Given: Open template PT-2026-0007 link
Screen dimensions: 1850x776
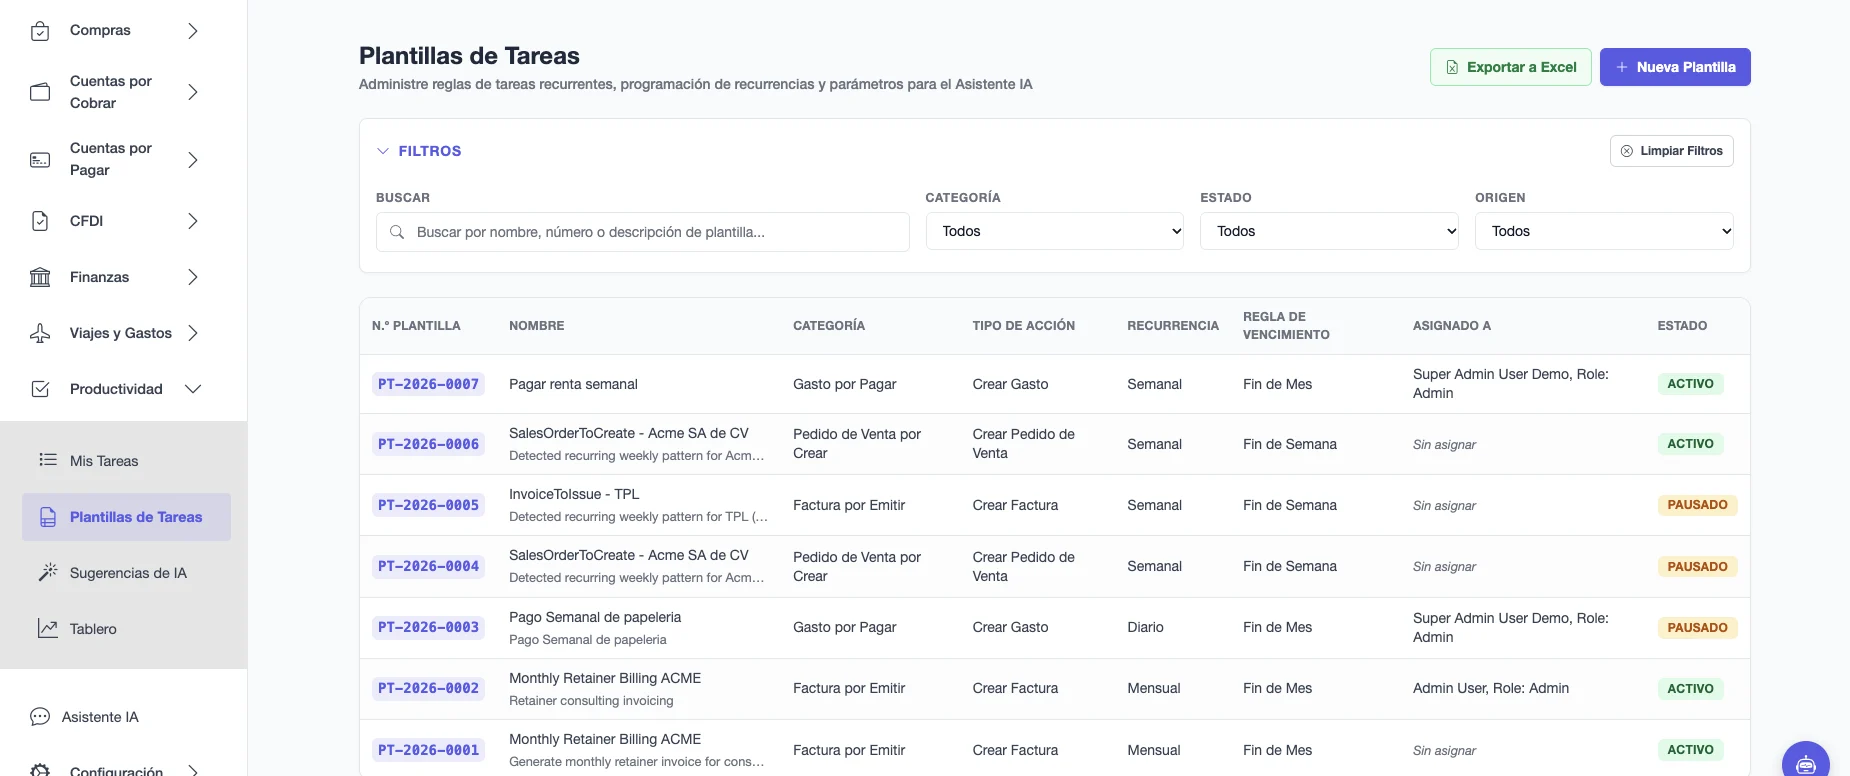Looking at the screenshot, I should pyautogui.click(x=428, y=384).
